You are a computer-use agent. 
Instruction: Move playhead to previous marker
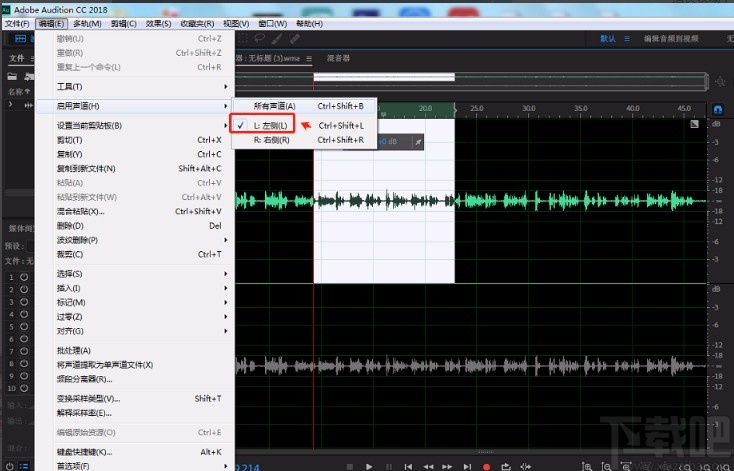click(408, 466)
